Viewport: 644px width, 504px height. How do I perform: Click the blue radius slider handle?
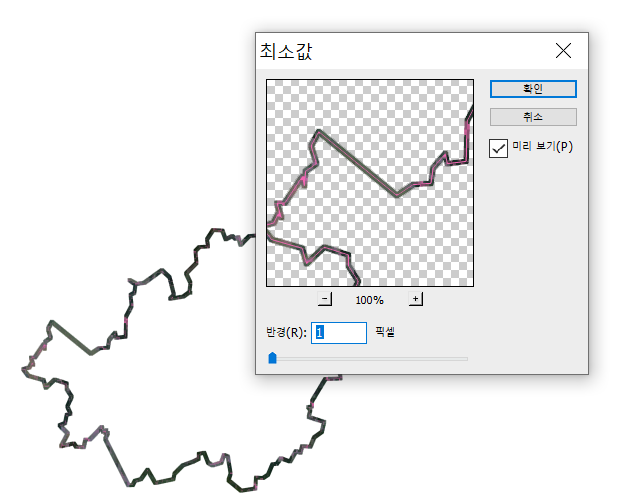pyautogui.click(x=272, y=358)
